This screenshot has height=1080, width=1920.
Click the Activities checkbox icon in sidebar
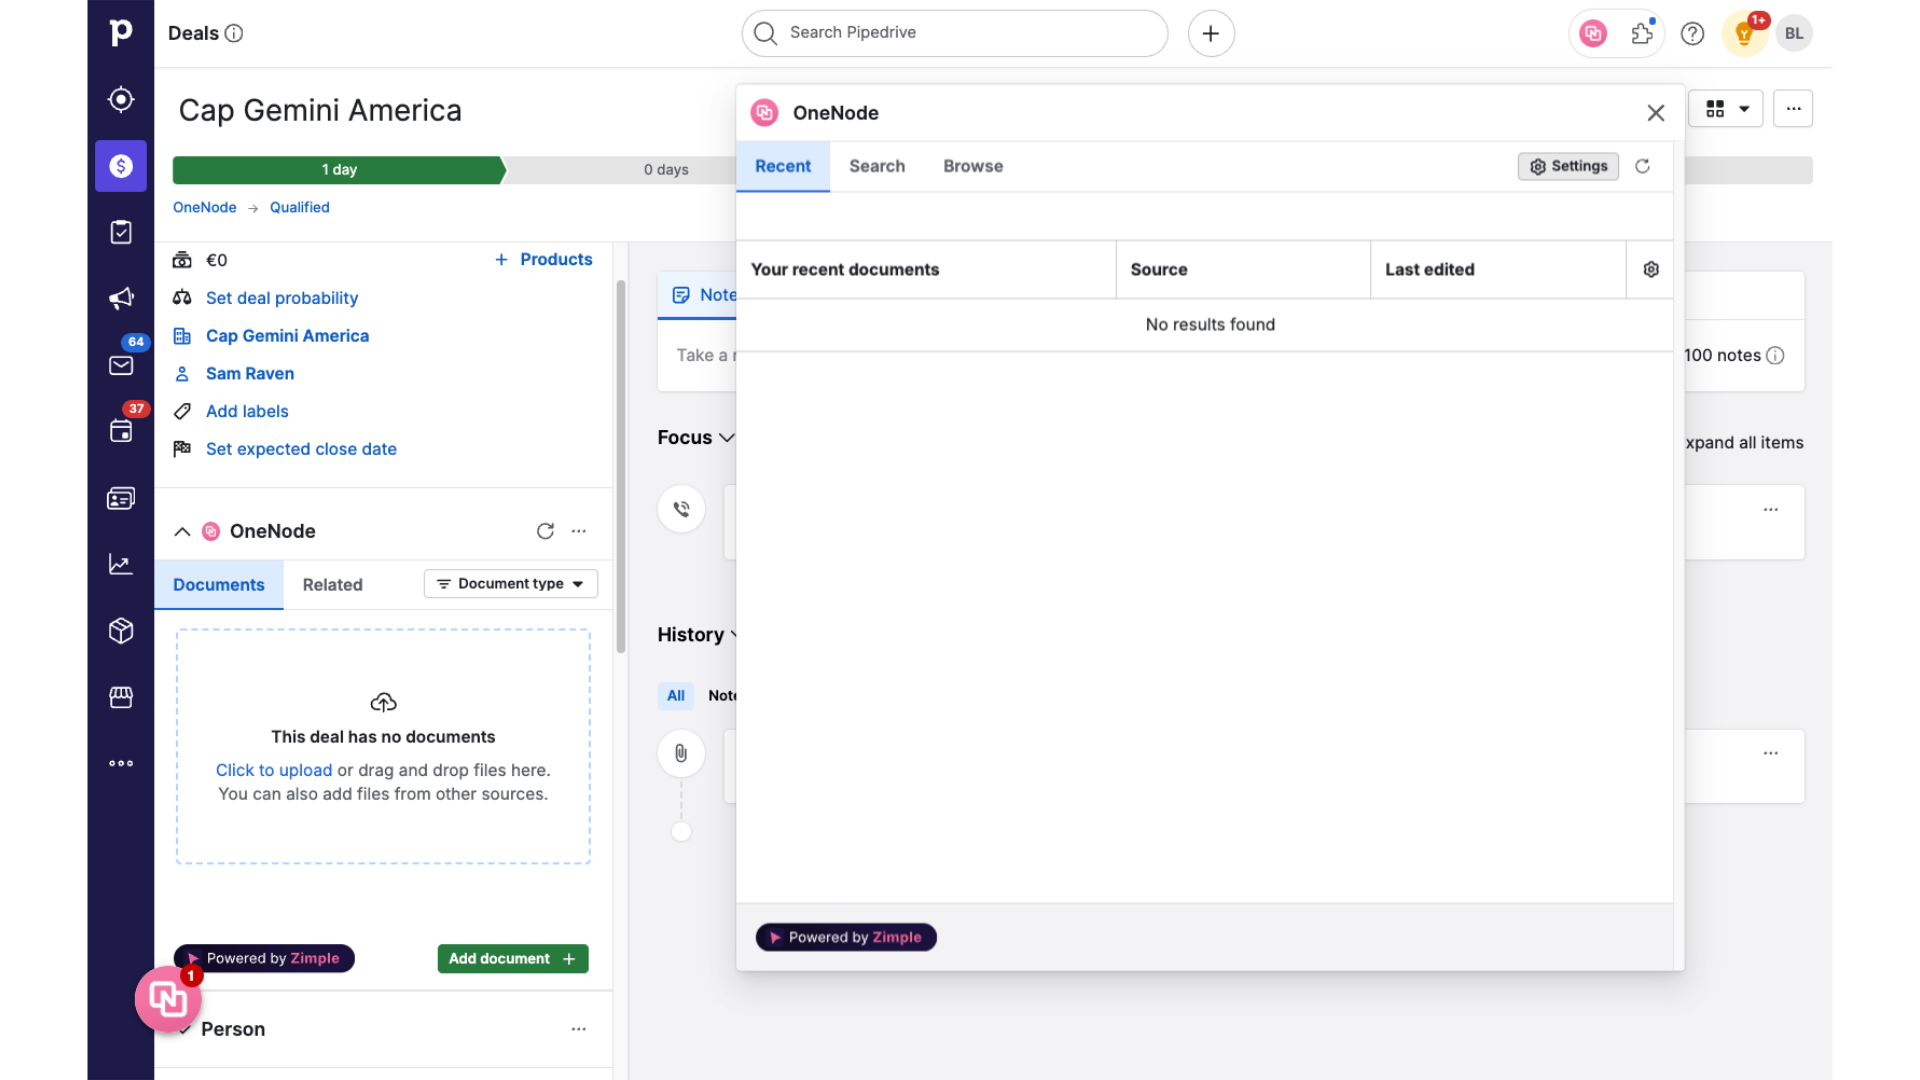[x=121, y=232]
